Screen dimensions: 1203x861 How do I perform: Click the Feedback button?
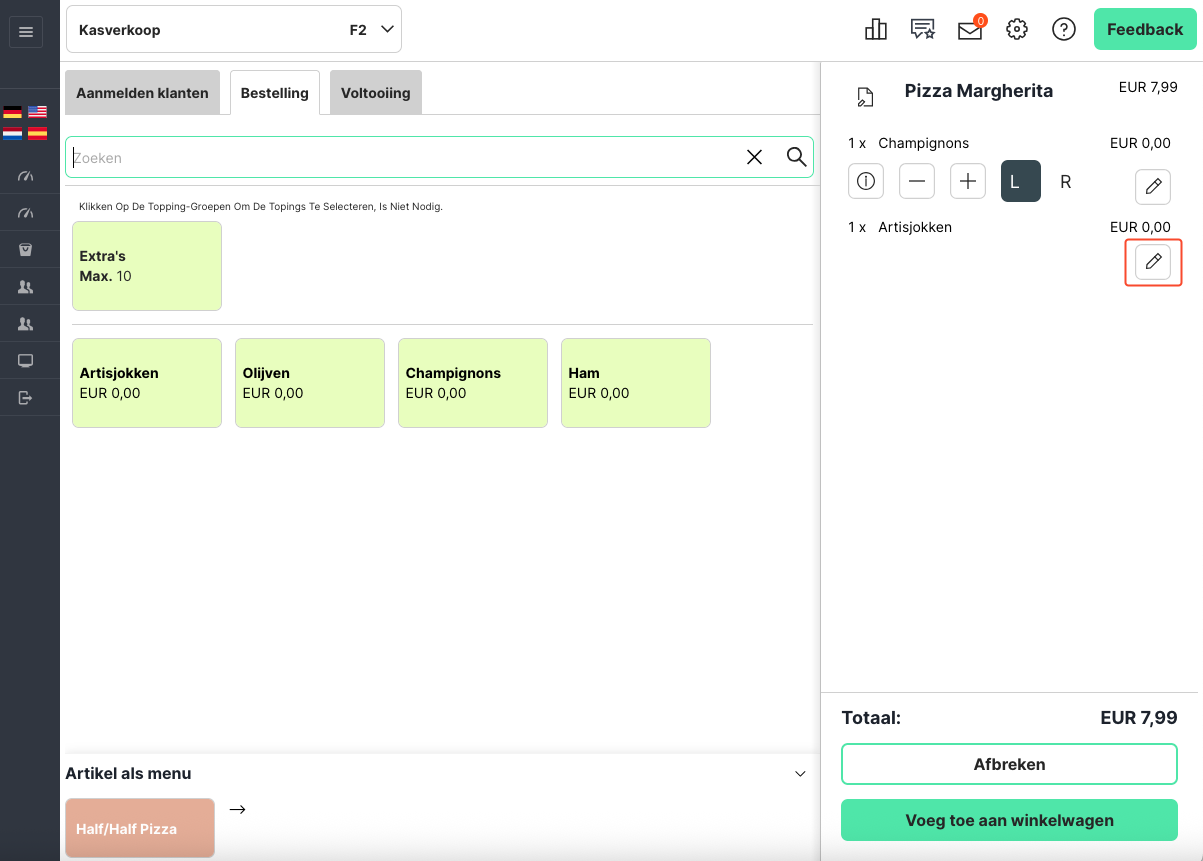point(1145,29)
